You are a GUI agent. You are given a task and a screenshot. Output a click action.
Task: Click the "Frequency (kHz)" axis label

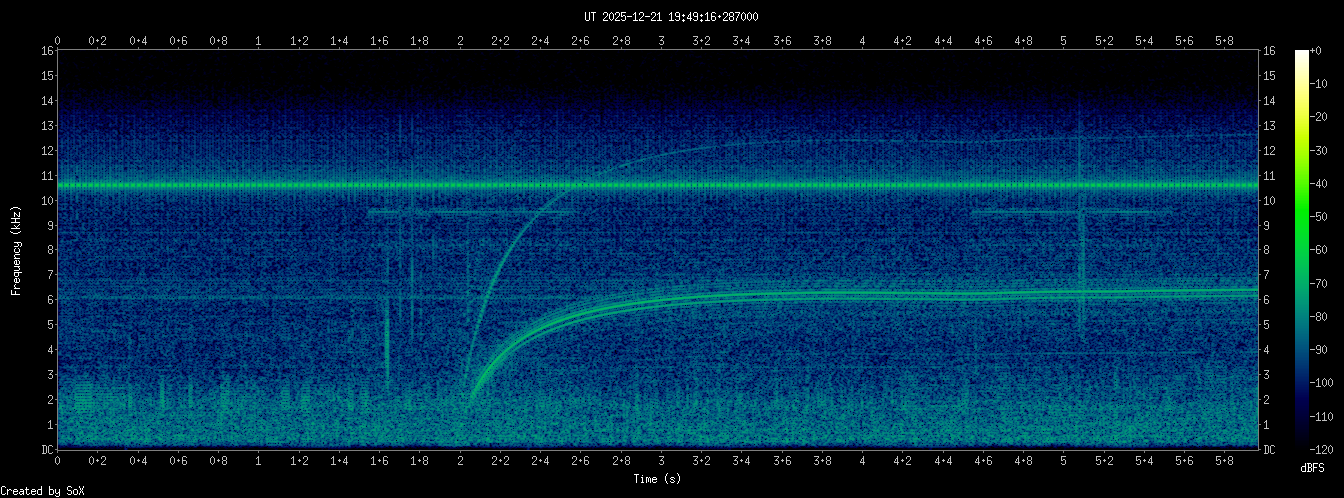click(17, 250)
